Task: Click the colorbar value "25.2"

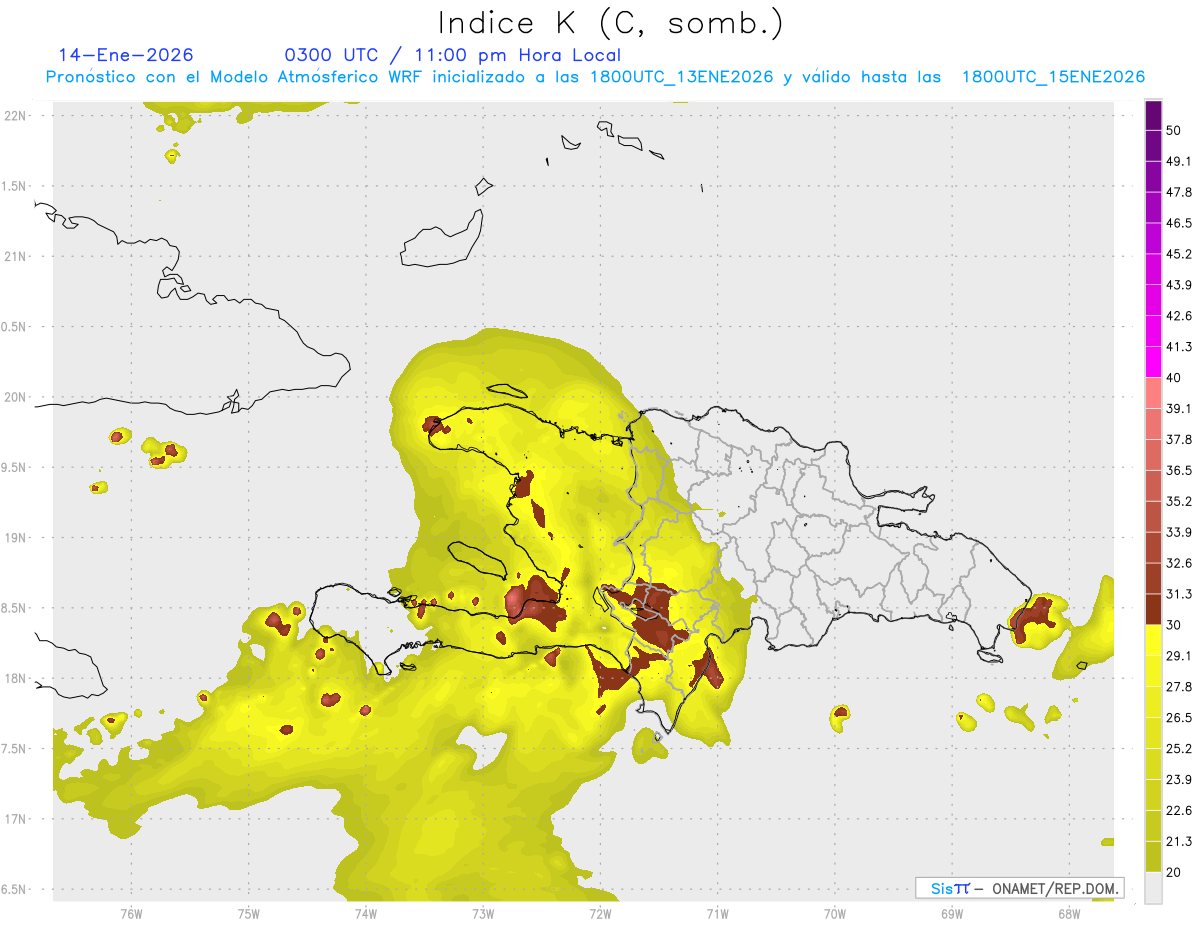Action: 1179,748
